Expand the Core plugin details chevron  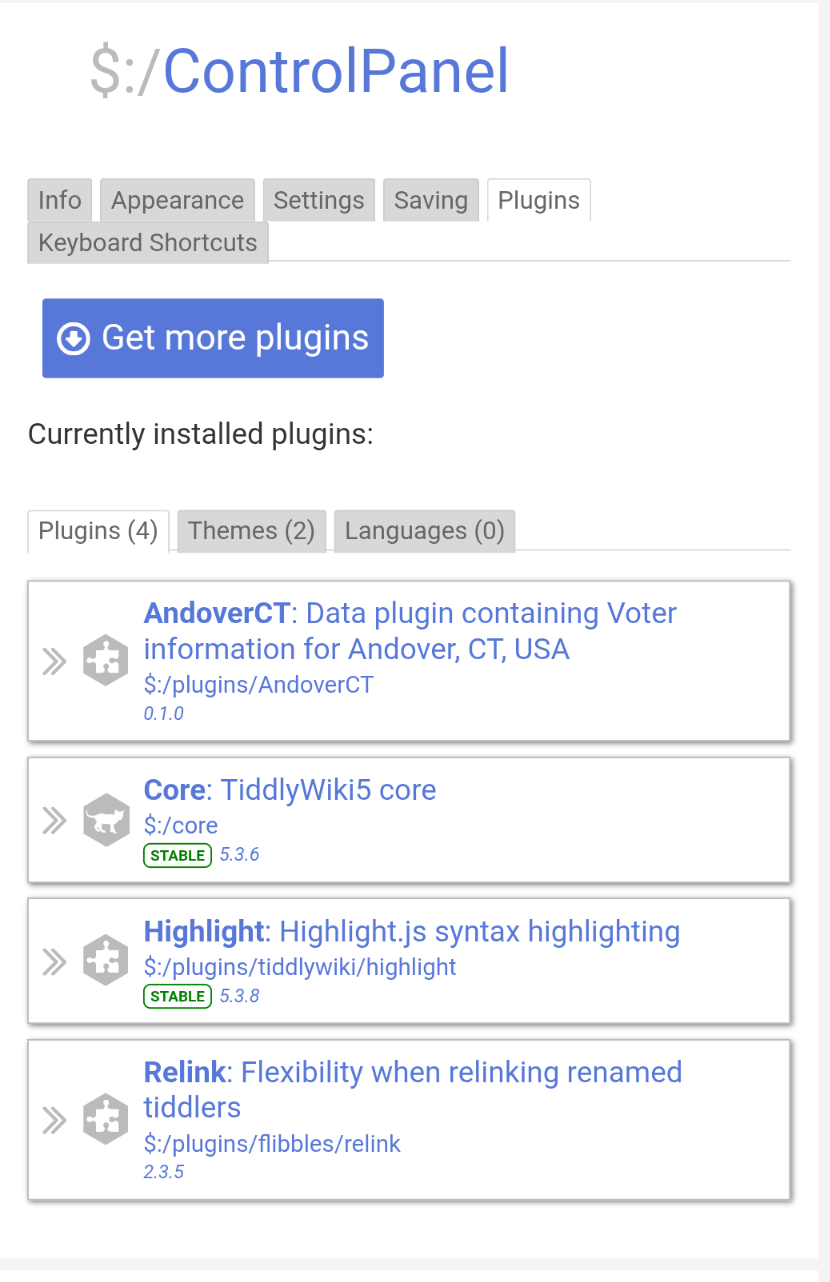pos(54,821)
